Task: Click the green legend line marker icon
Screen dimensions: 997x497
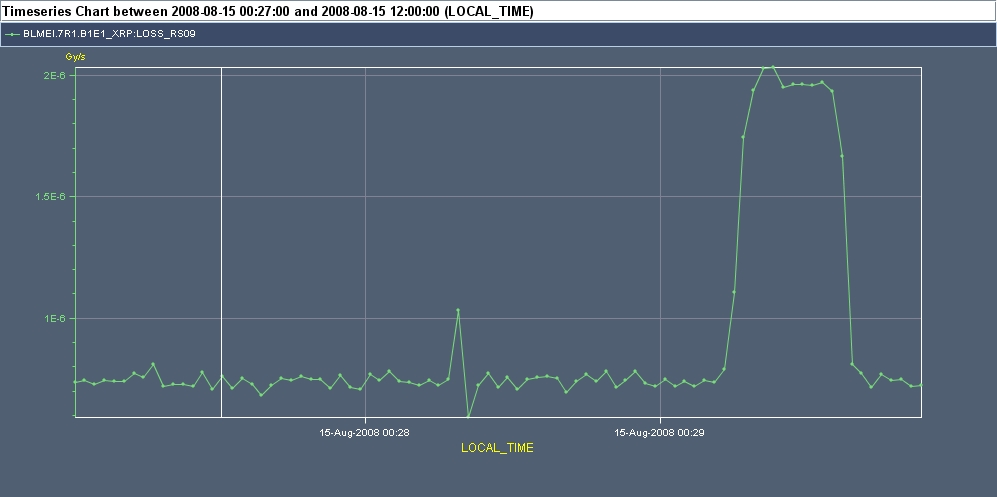Action: (12, 34)
